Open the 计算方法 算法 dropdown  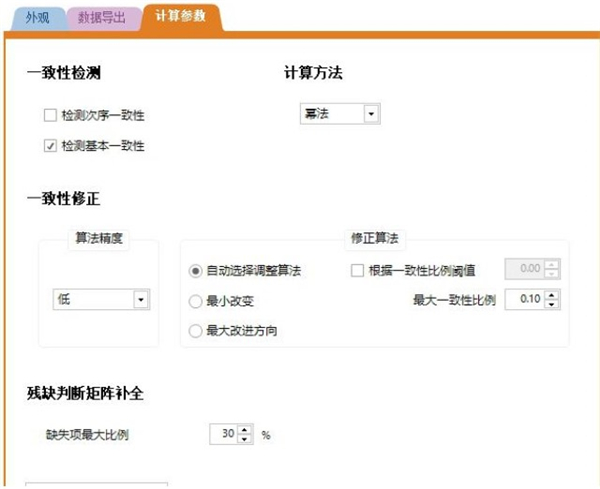[371, 114]
